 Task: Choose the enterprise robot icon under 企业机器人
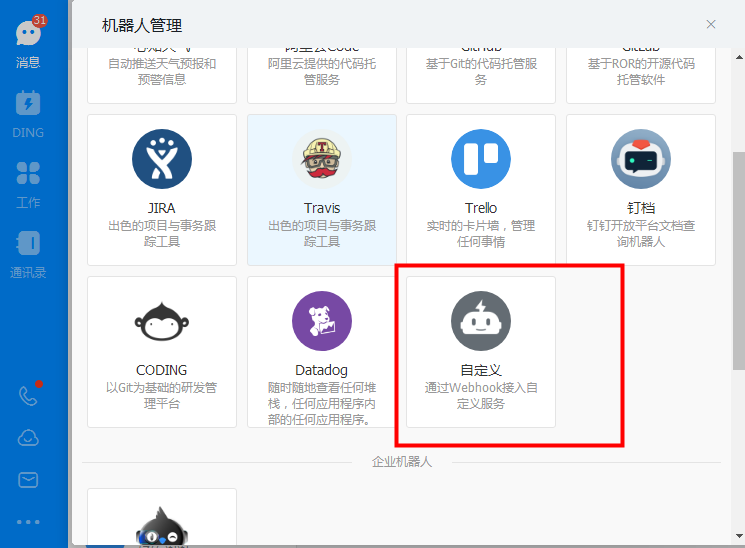click(162, 525)
